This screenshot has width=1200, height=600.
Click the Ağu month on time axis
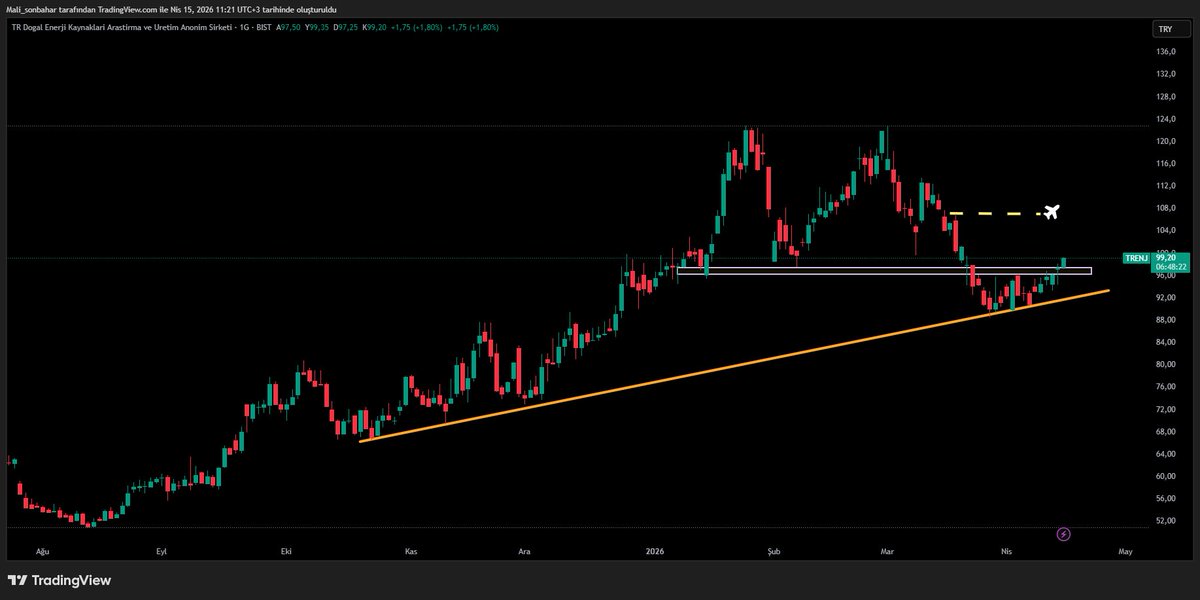pos(42,550)
